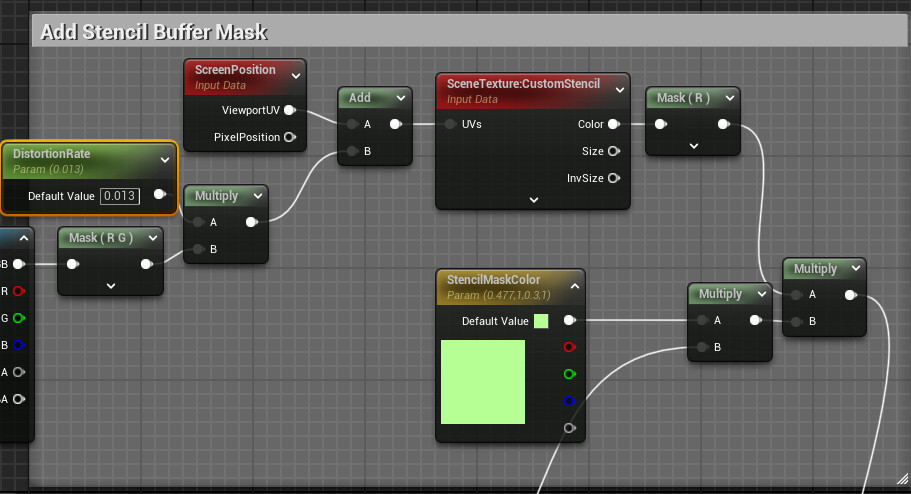Viewport: 911px width, 494px height.
Task: Open the Mask ( R ) header chevron
Action: pyautogui.click(x=730, y=98)
